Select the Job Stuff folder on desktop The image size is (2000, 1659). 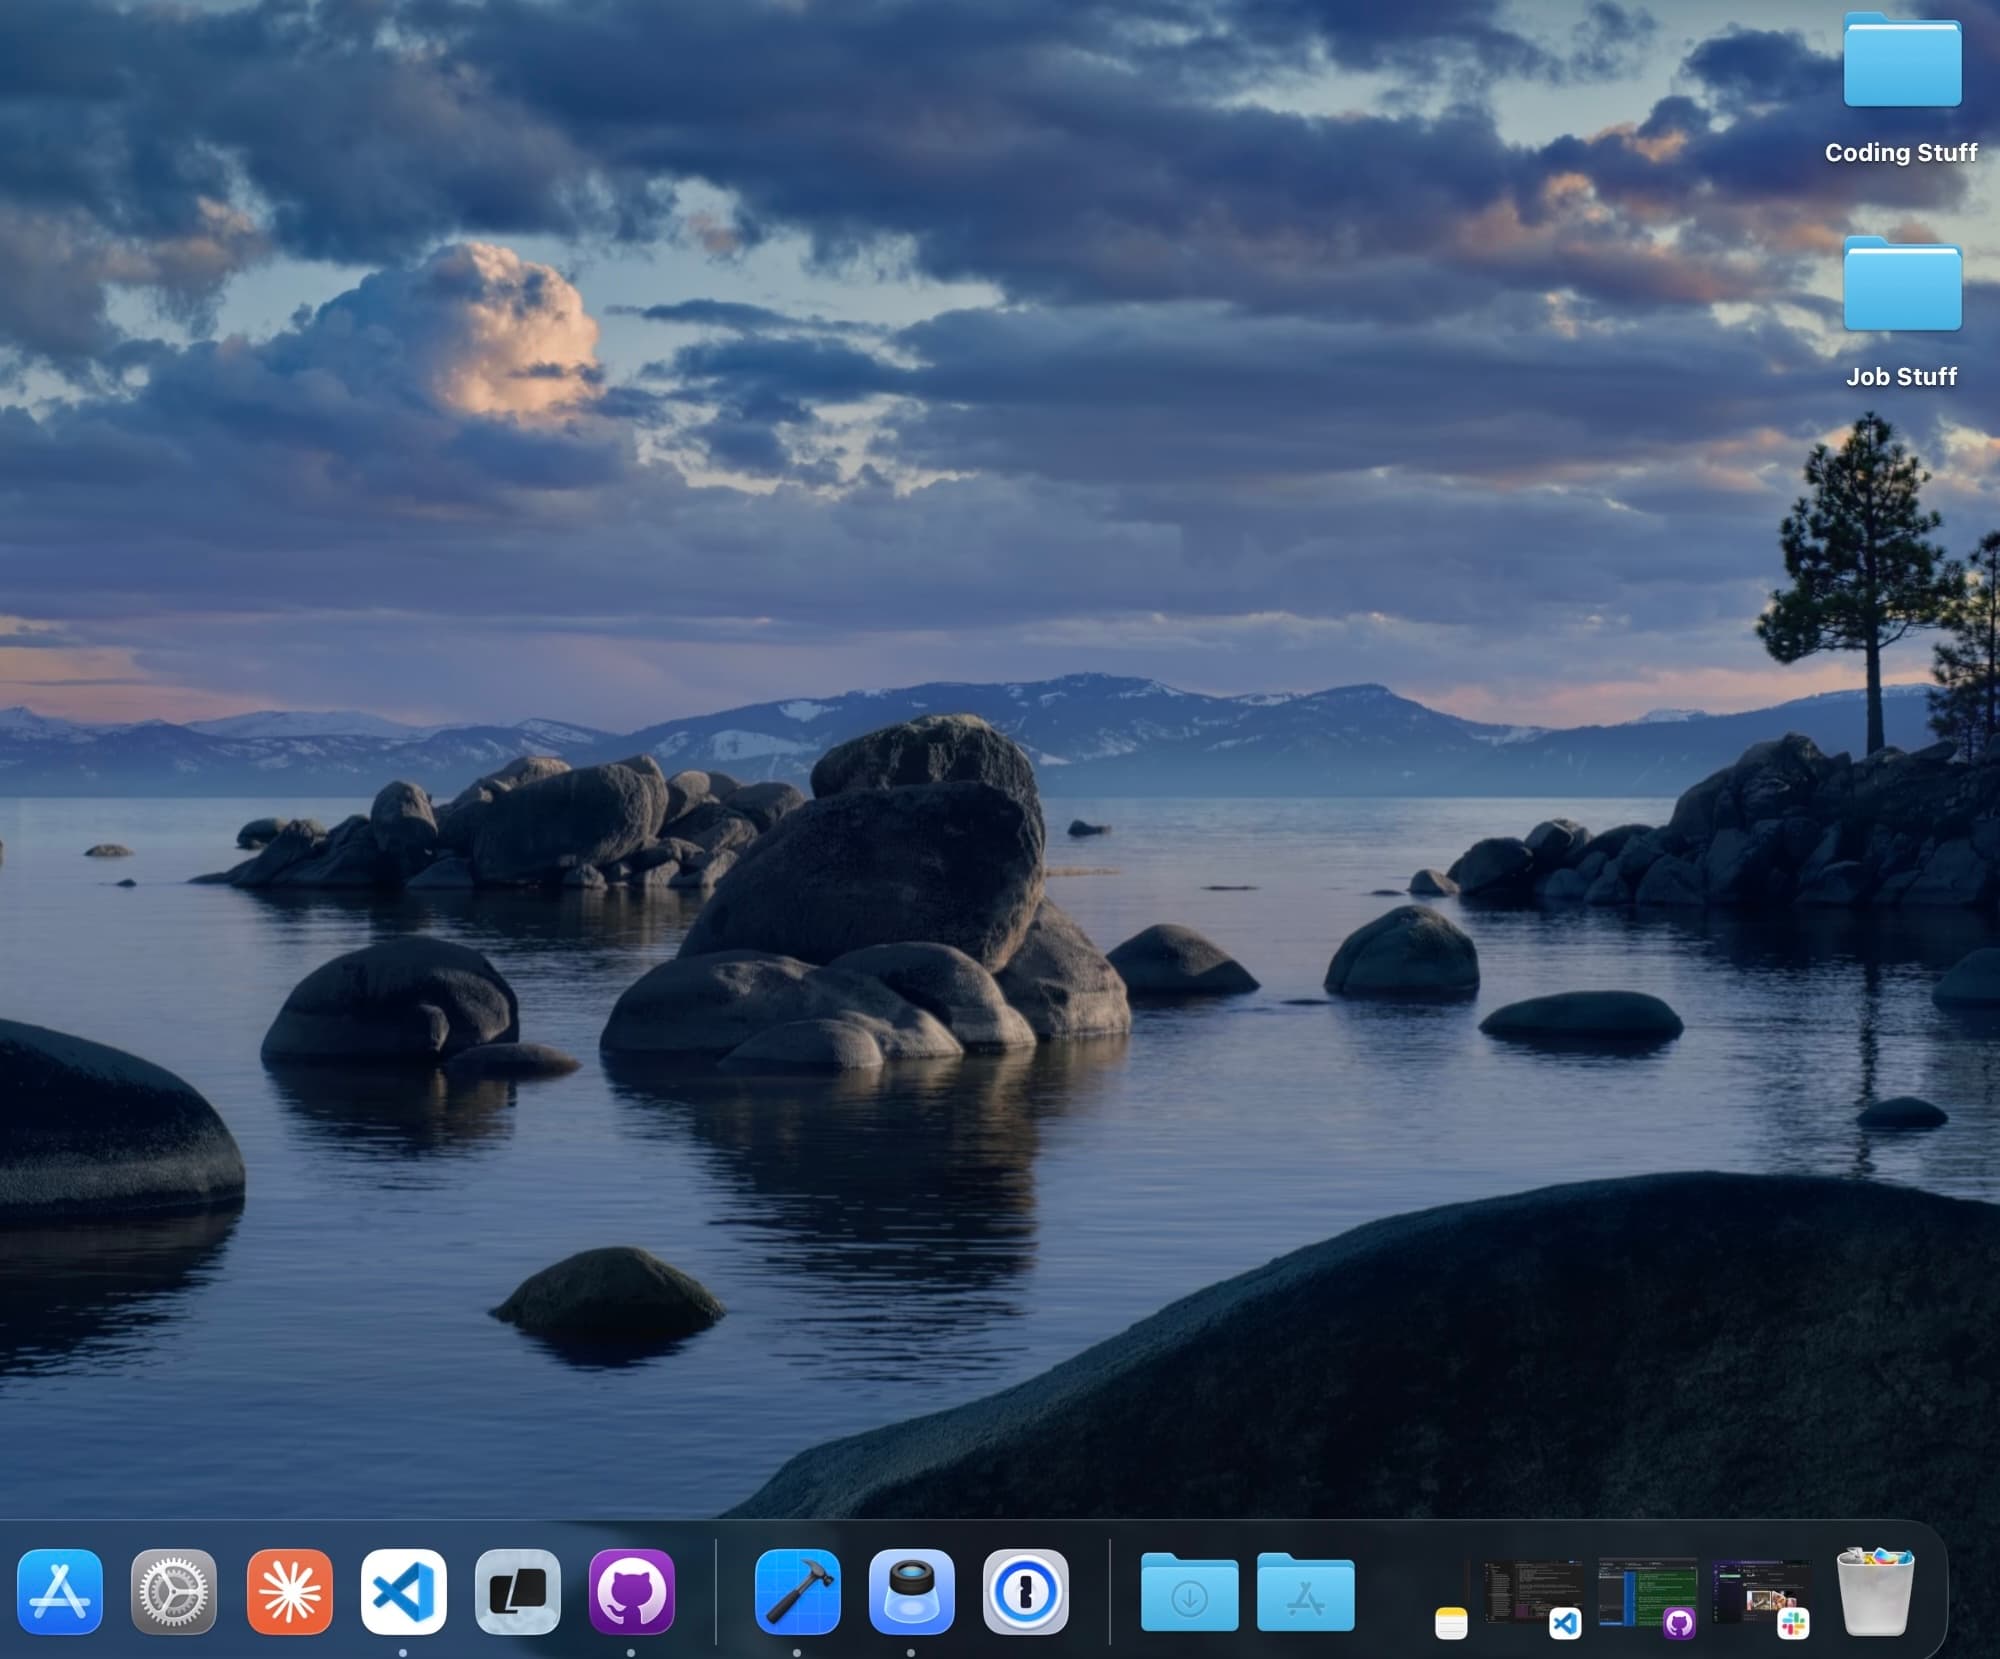(1902, 284)
